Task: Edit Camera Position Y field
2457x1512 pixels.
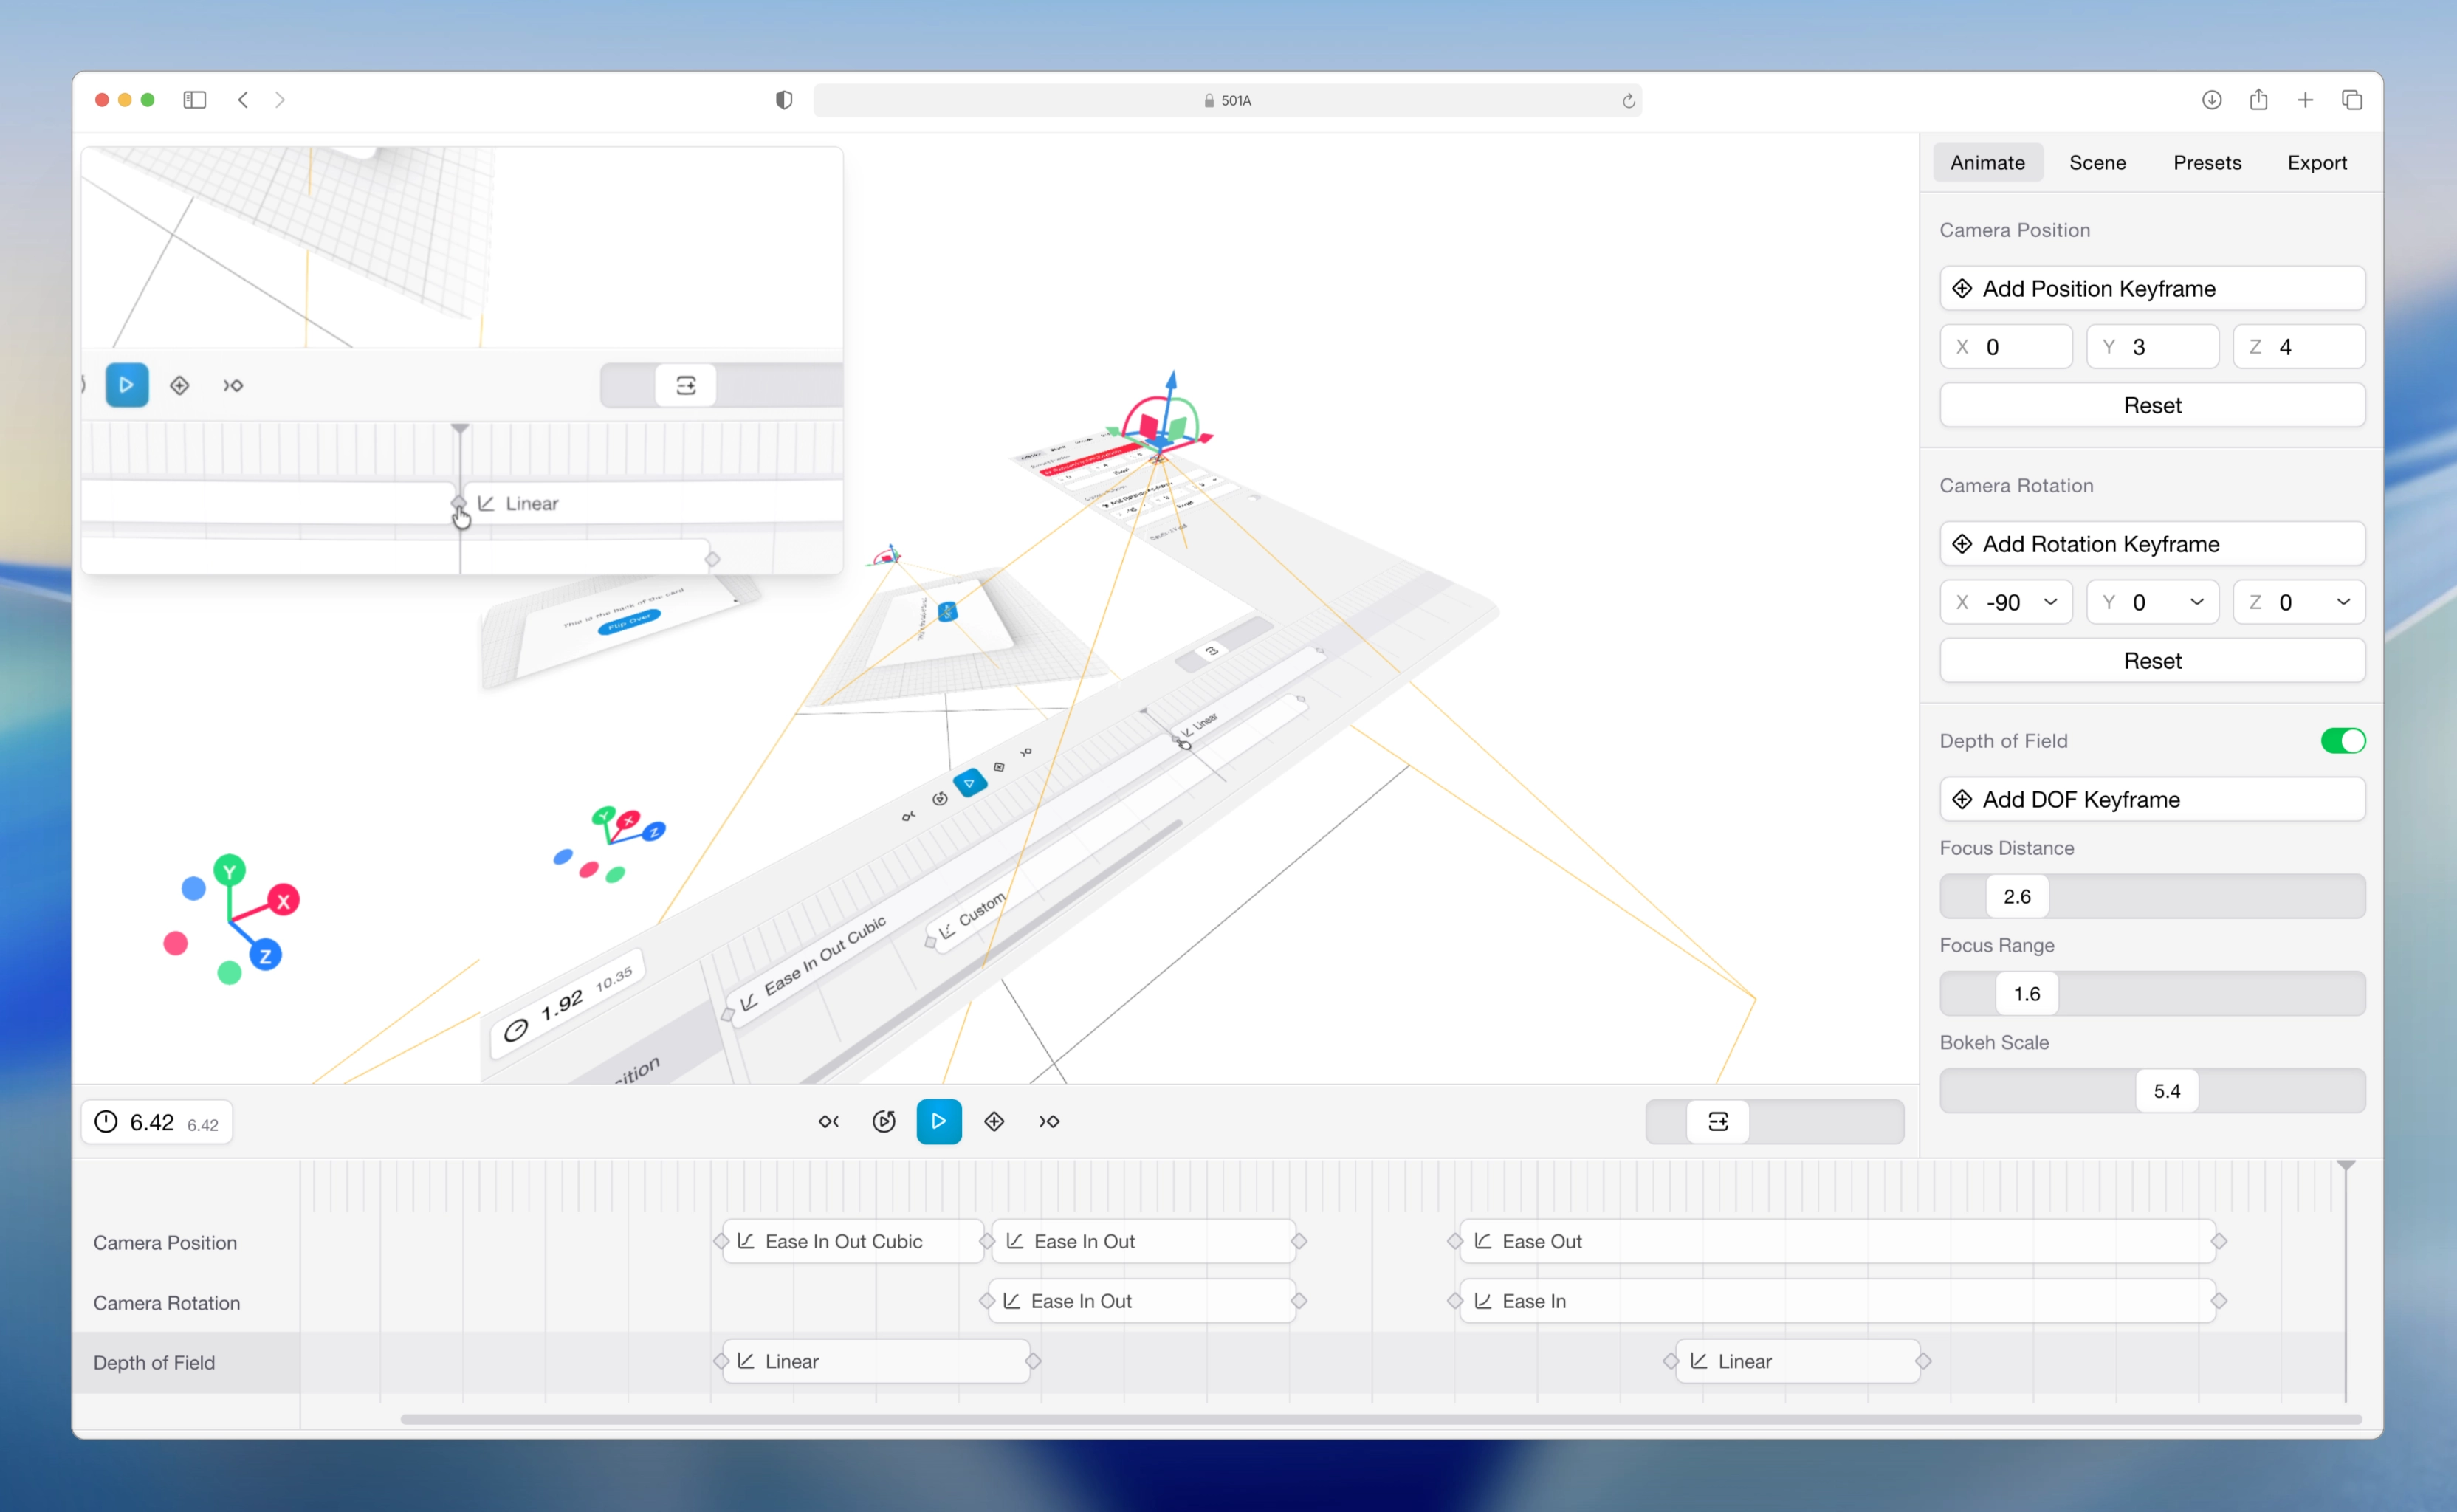Action: [2152, 347]
